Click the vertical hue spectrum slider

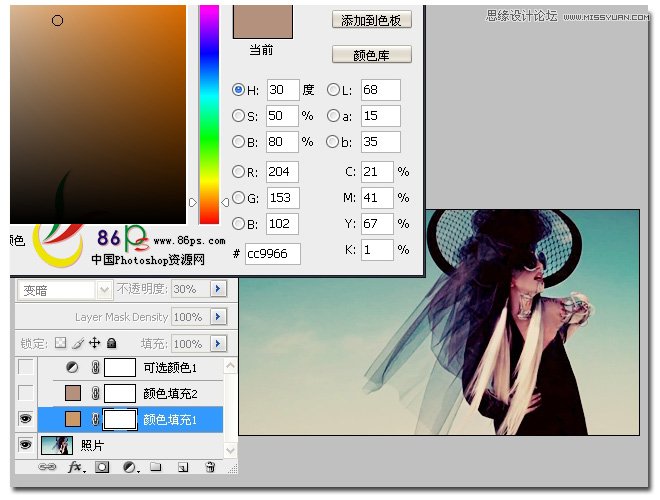coord(209,114)
